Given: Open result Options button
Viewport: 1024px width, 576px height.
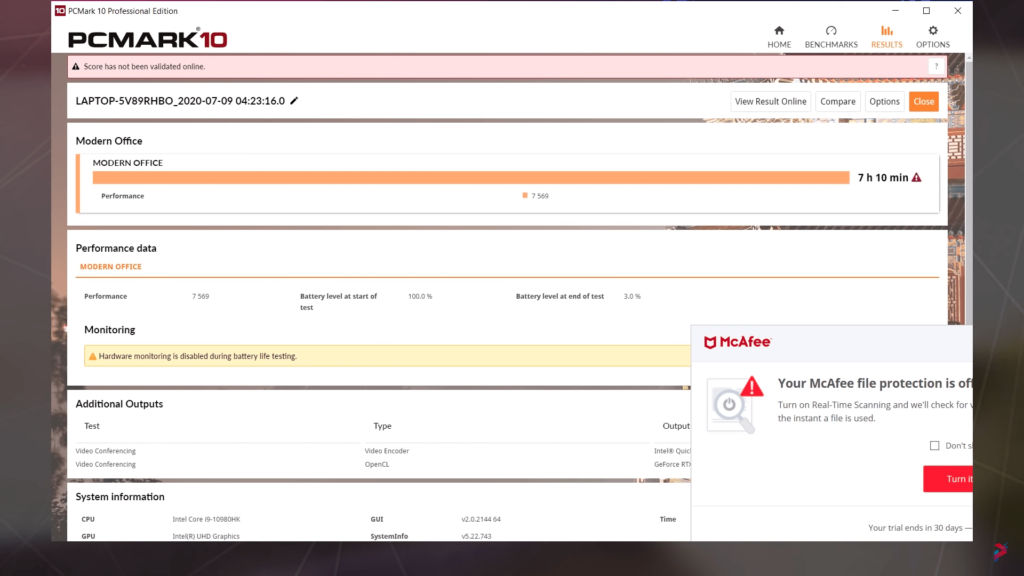Looking at the screenshot, I should point(884,101).
